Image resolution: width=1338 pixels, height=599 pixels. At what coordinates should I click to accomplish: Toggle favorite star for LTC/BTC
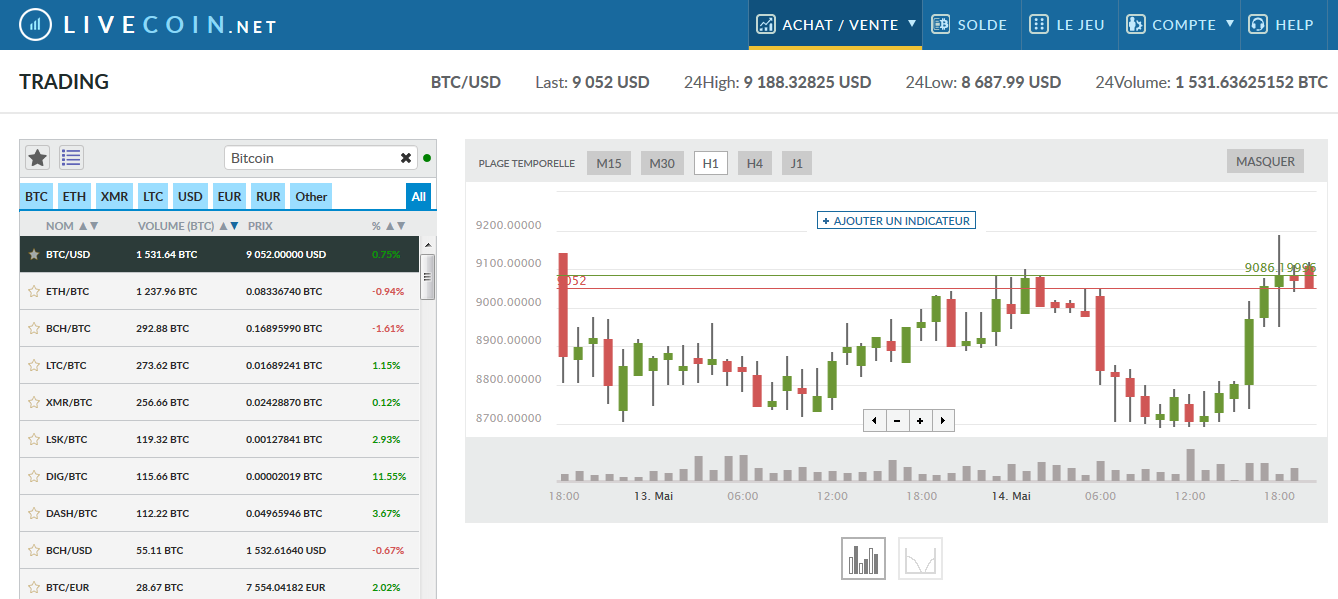33,365
